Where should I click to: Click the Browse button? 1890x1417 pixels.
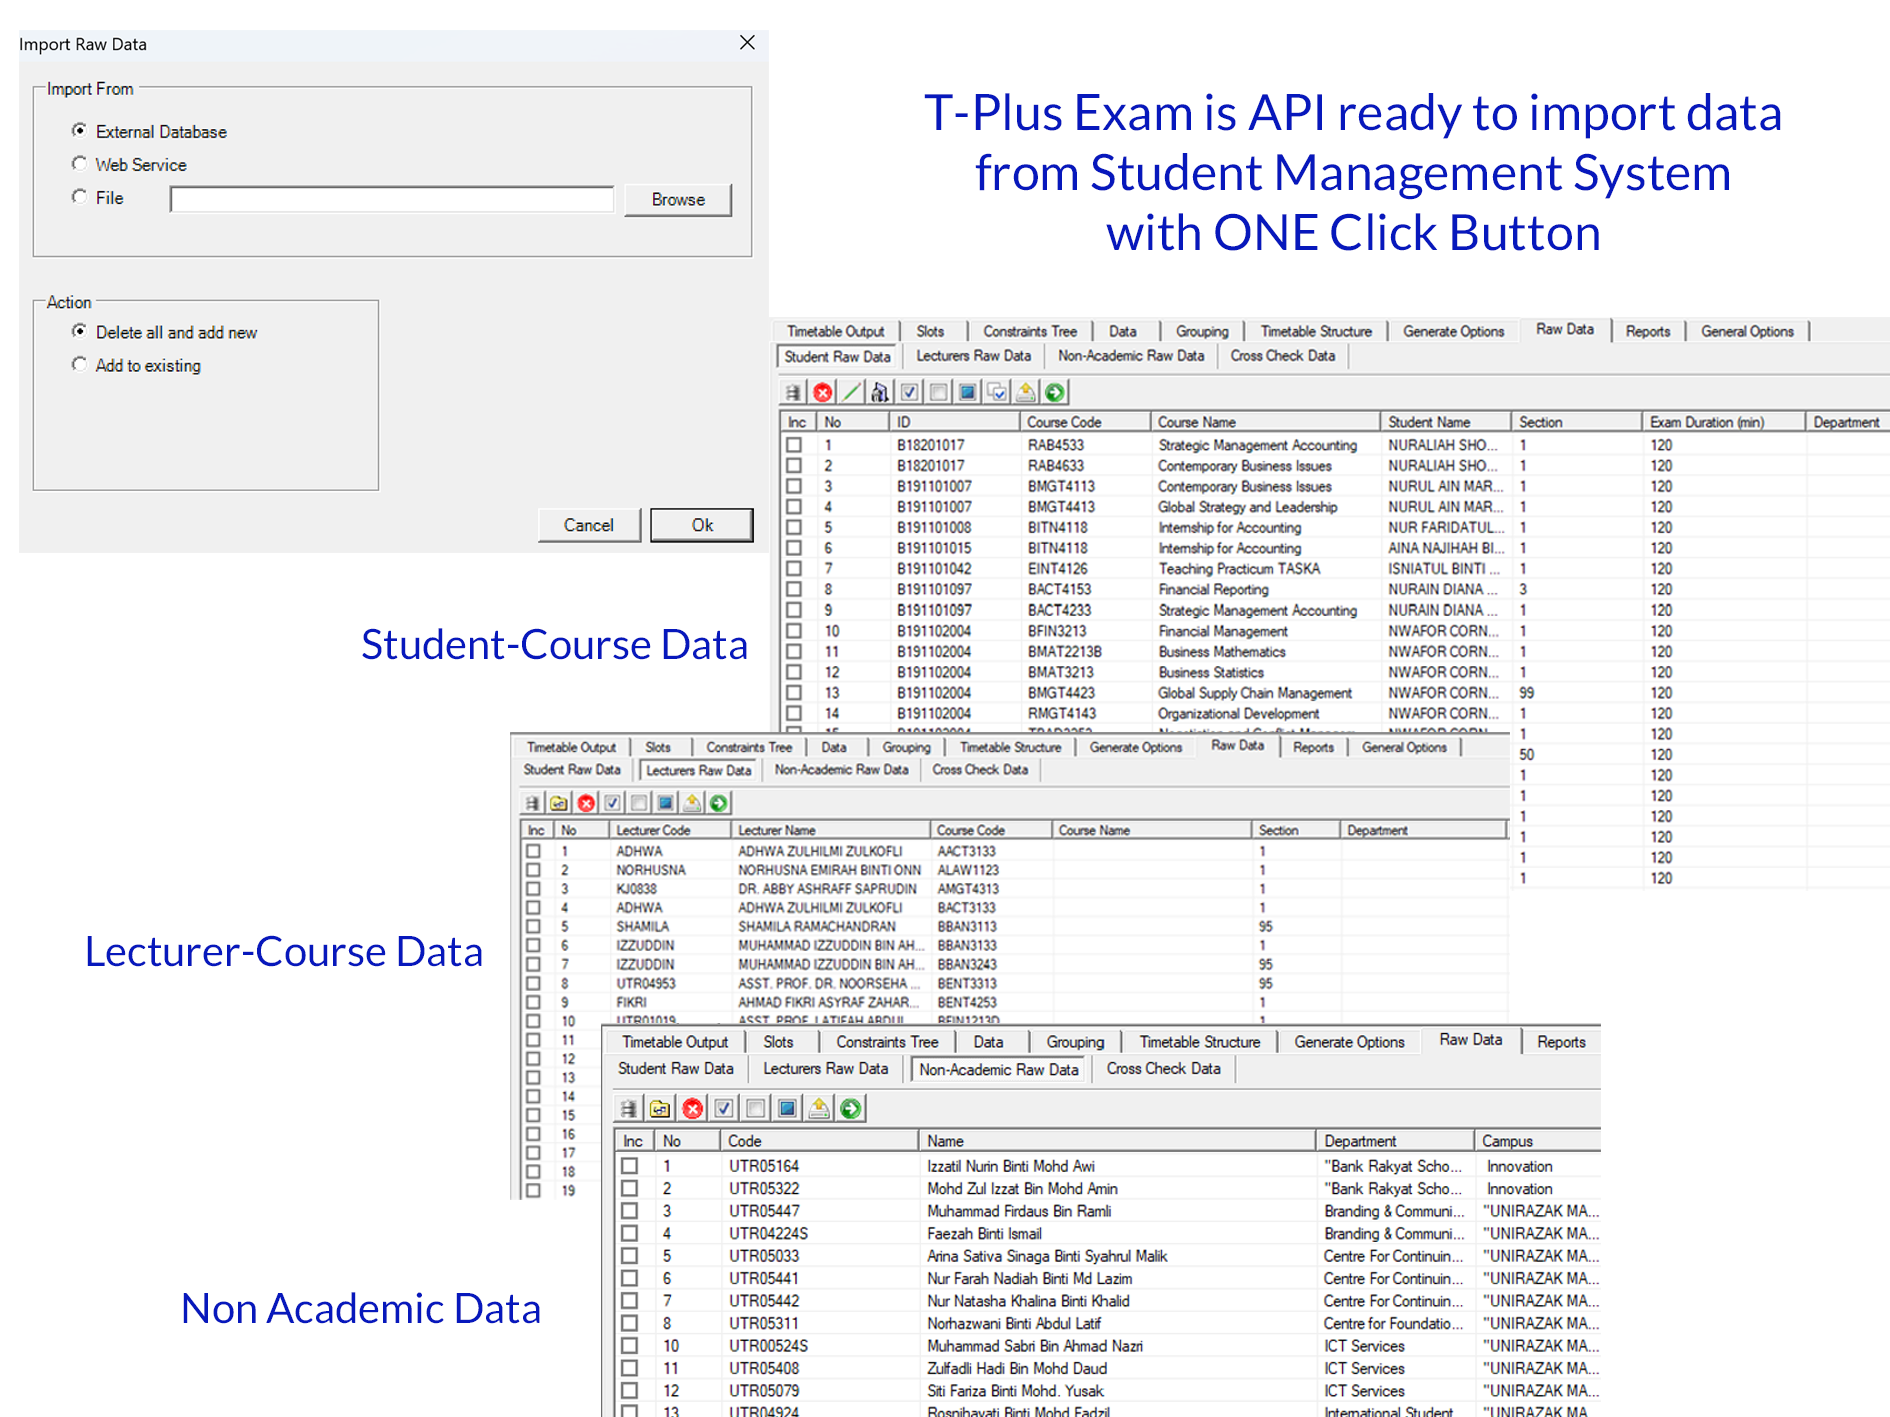point(678,199)
